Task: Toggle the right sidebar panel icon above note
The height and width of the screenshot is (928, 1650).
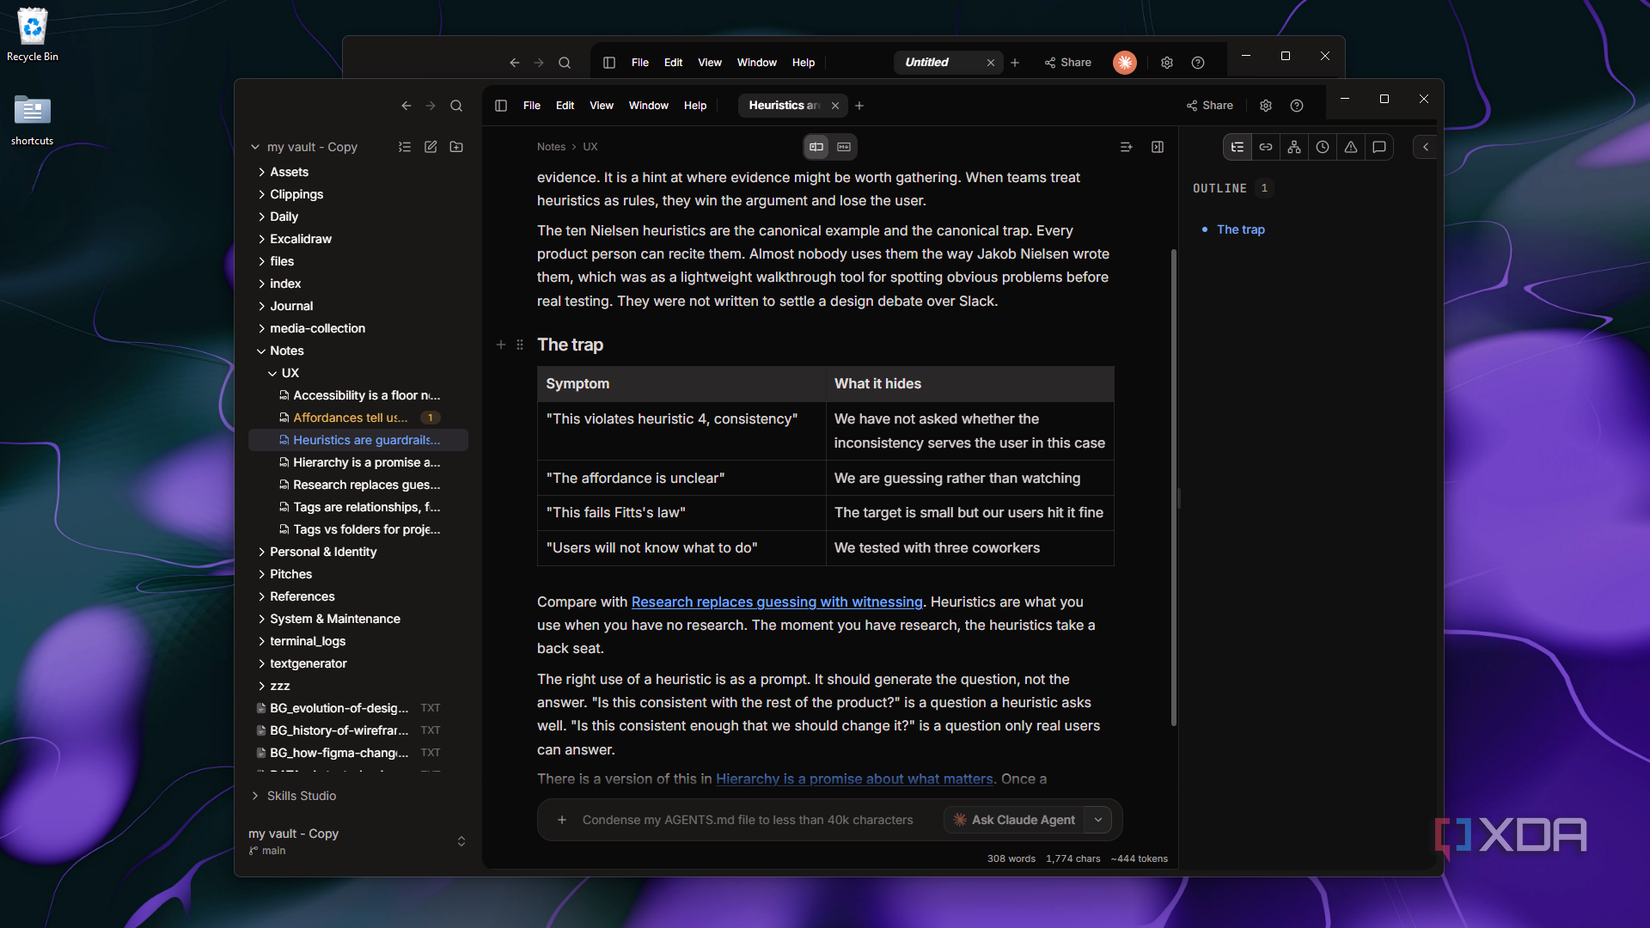Action: [x=1157, y=147]
